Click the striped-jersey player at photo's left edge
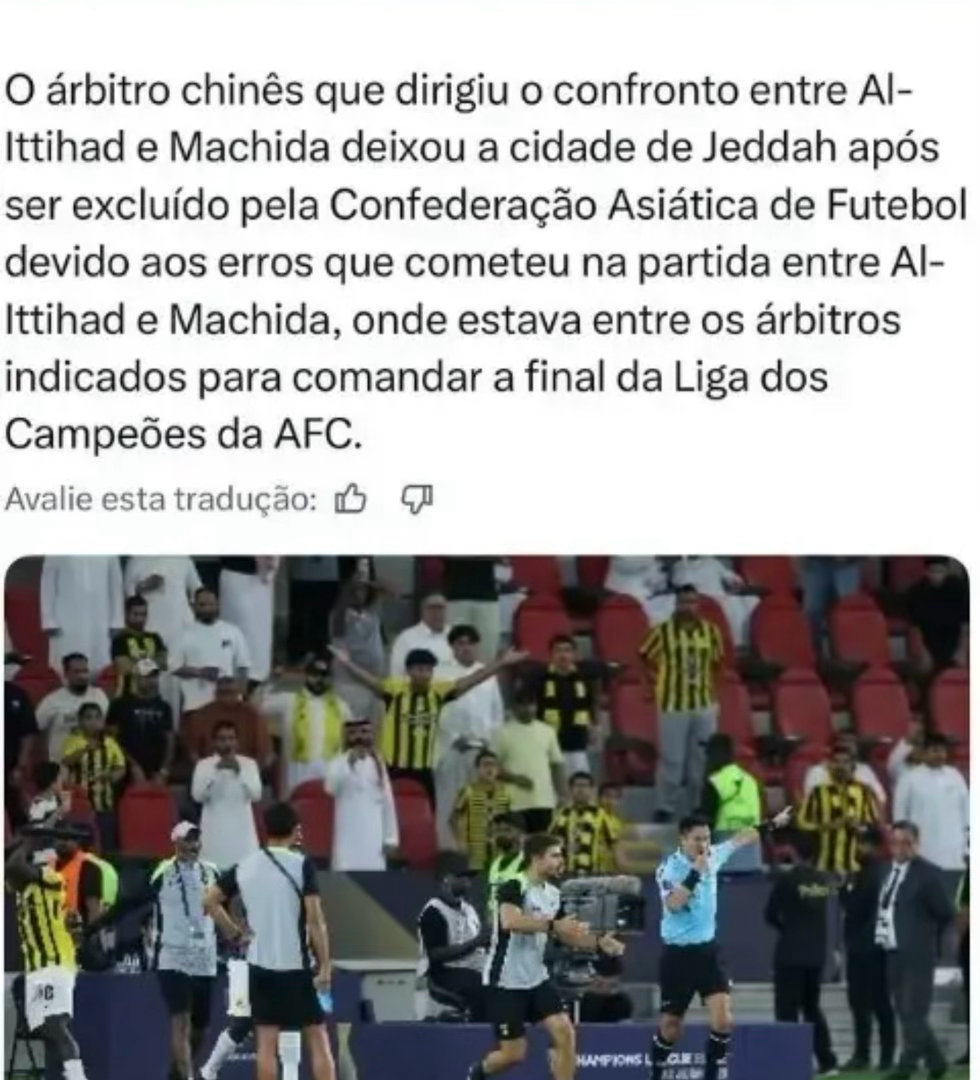Image resolution: width=980 pixels, height=1080 pixels. tap(41, 951)
